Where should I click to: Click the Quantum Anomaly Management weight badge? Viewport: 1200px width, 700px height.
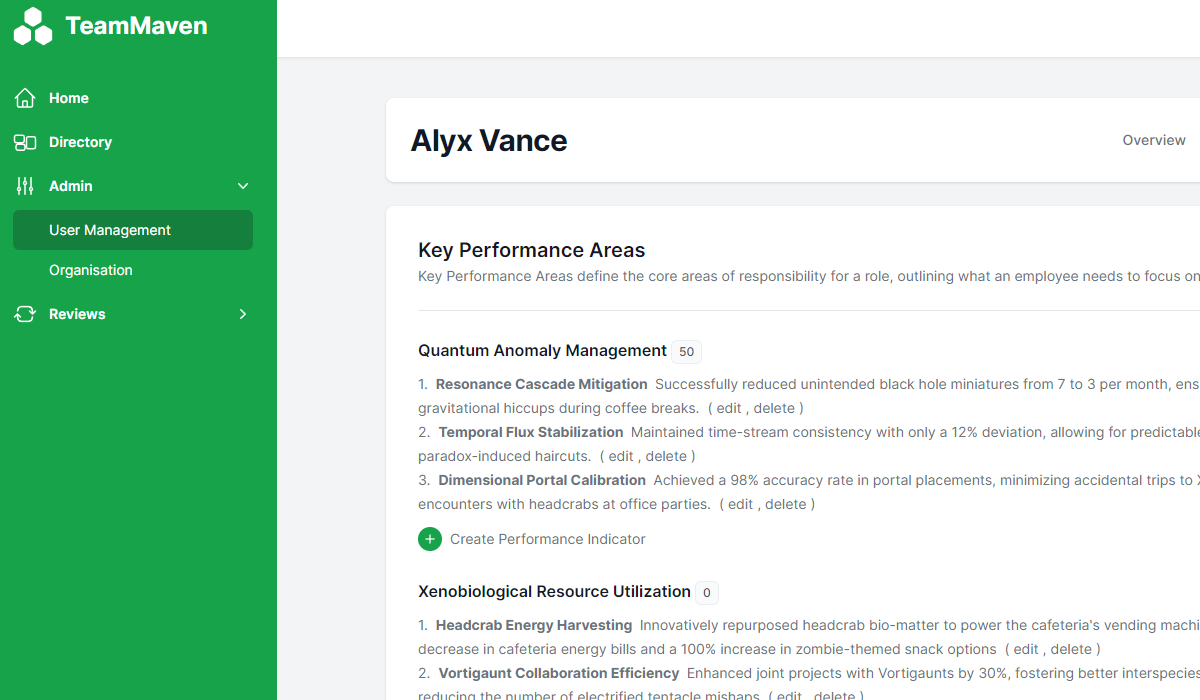[x=686, y=352]
